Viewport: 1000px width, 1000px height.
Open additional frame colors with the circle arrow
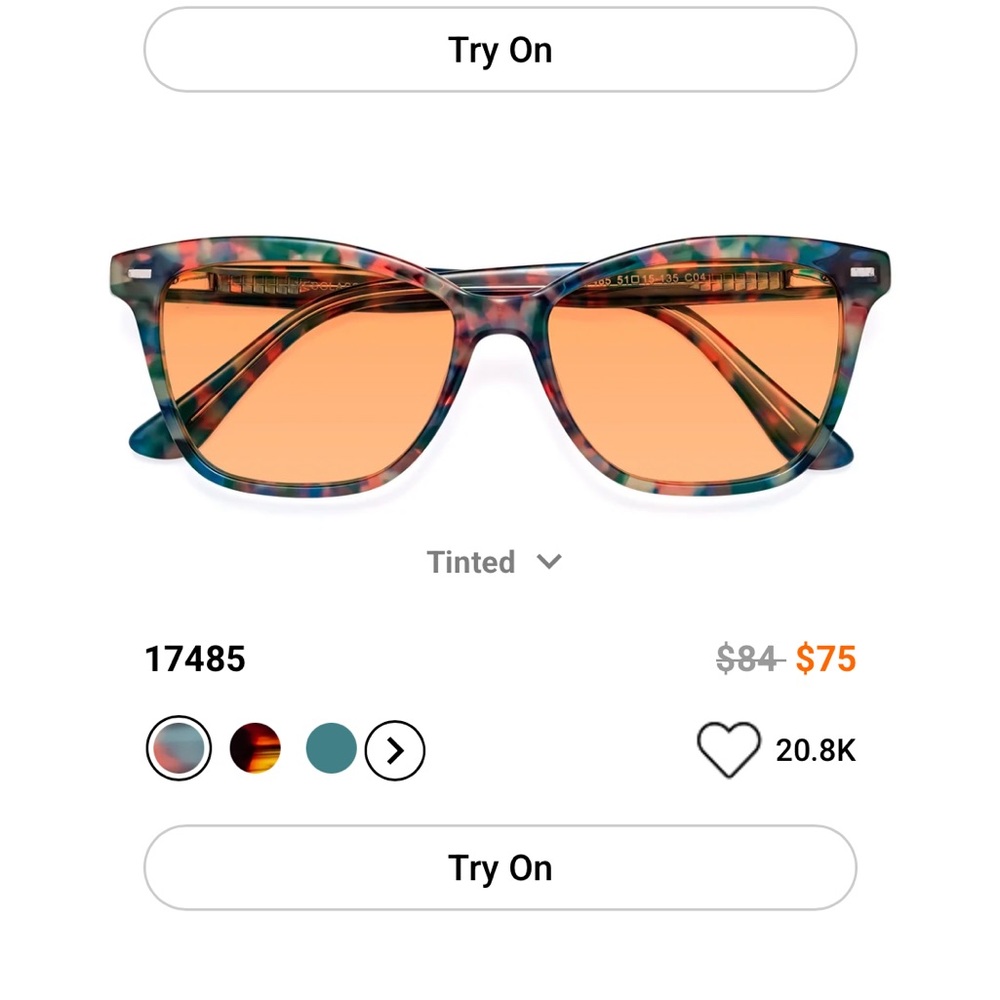coord(395,749)
